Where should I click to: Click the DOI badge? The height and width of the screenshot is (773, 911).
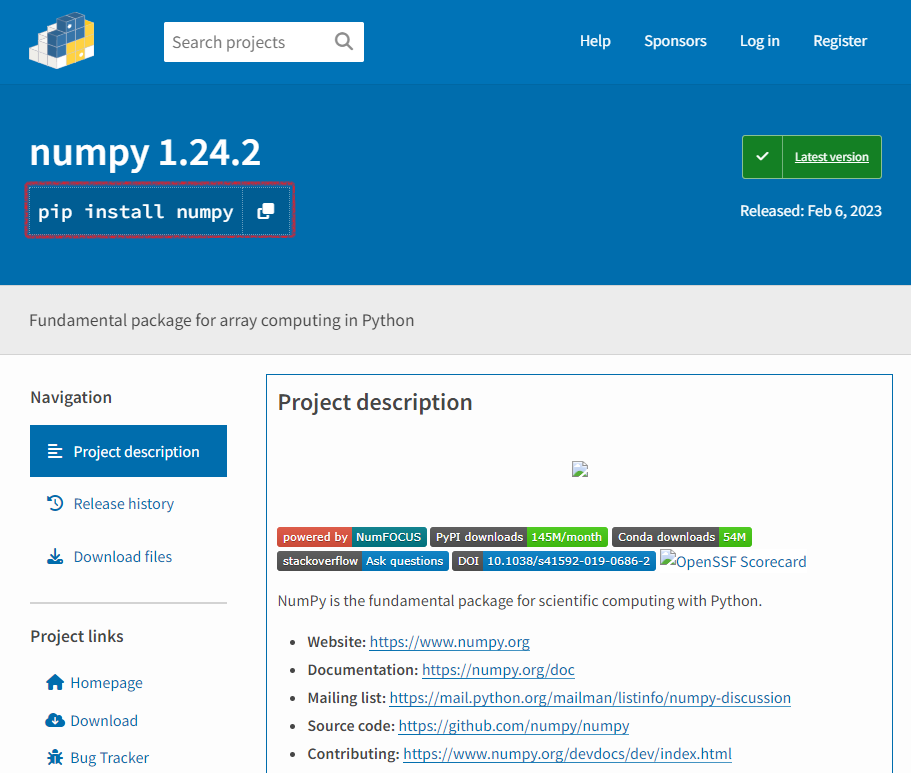554,561
